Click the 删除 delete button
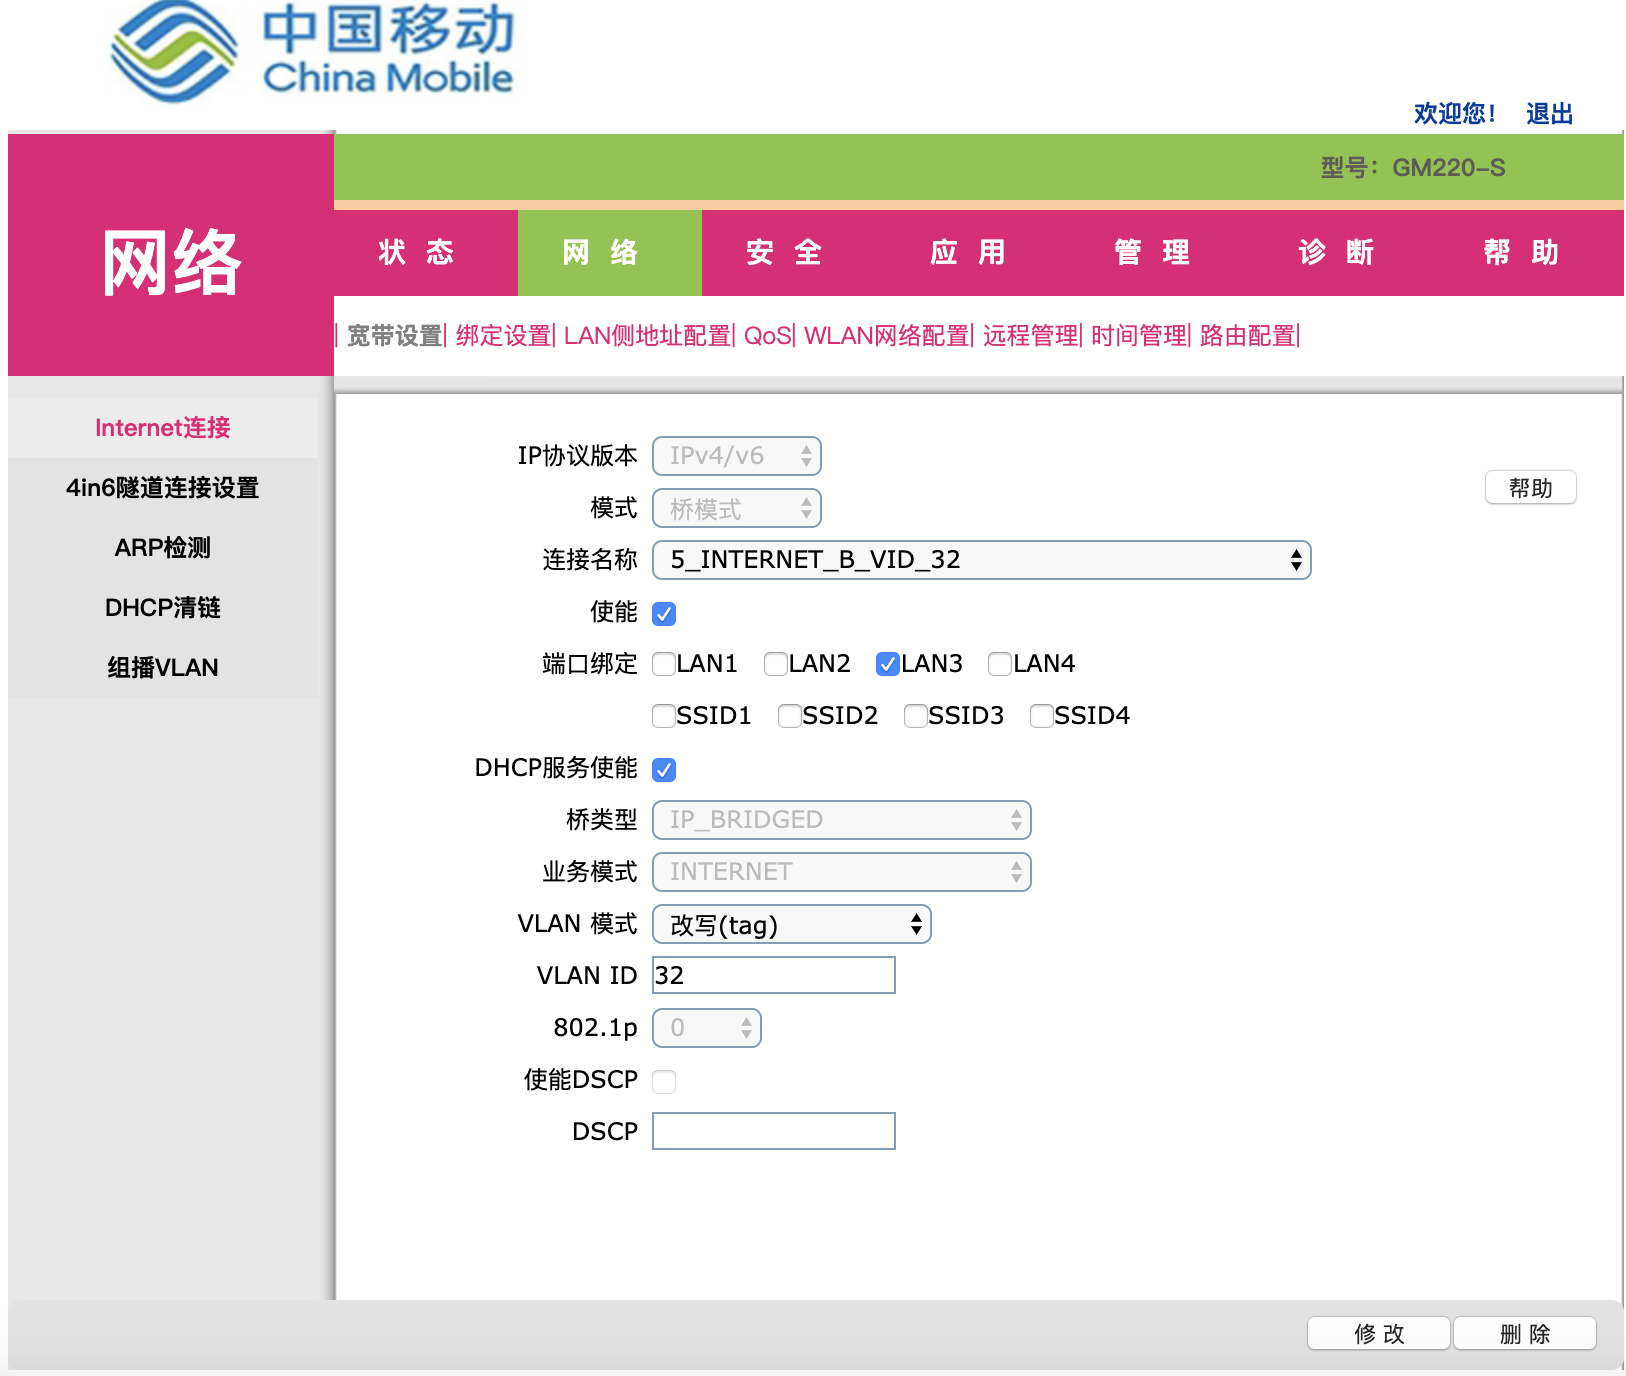 tap(1524, 1333)
